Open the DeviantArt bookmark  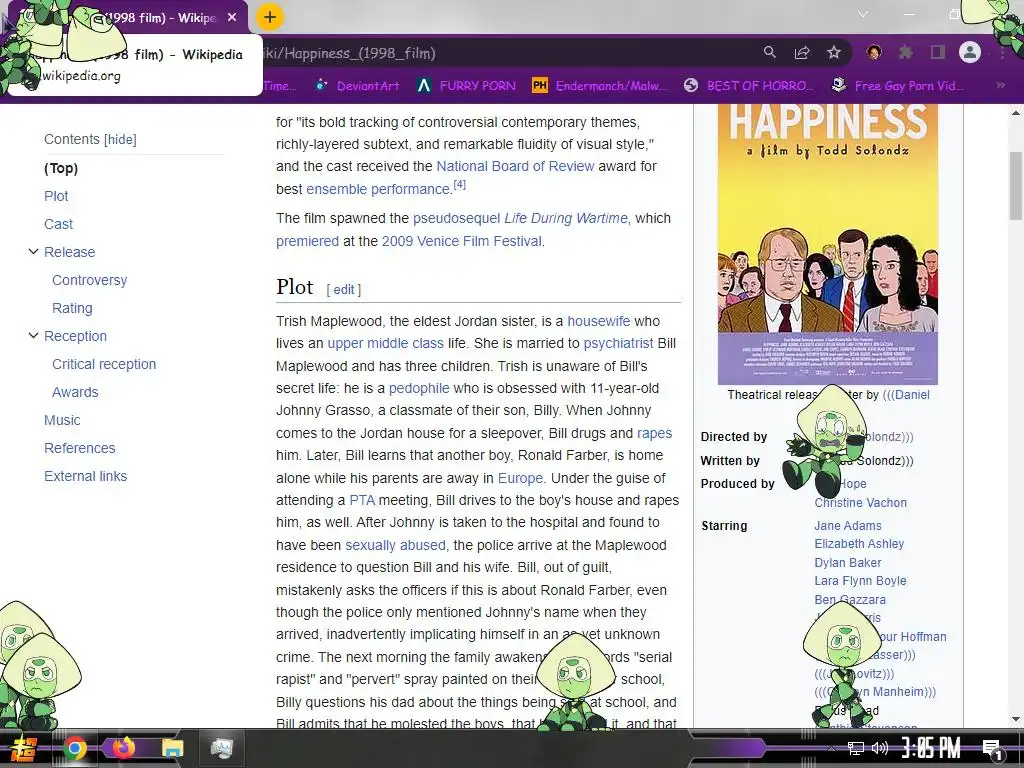358,86
